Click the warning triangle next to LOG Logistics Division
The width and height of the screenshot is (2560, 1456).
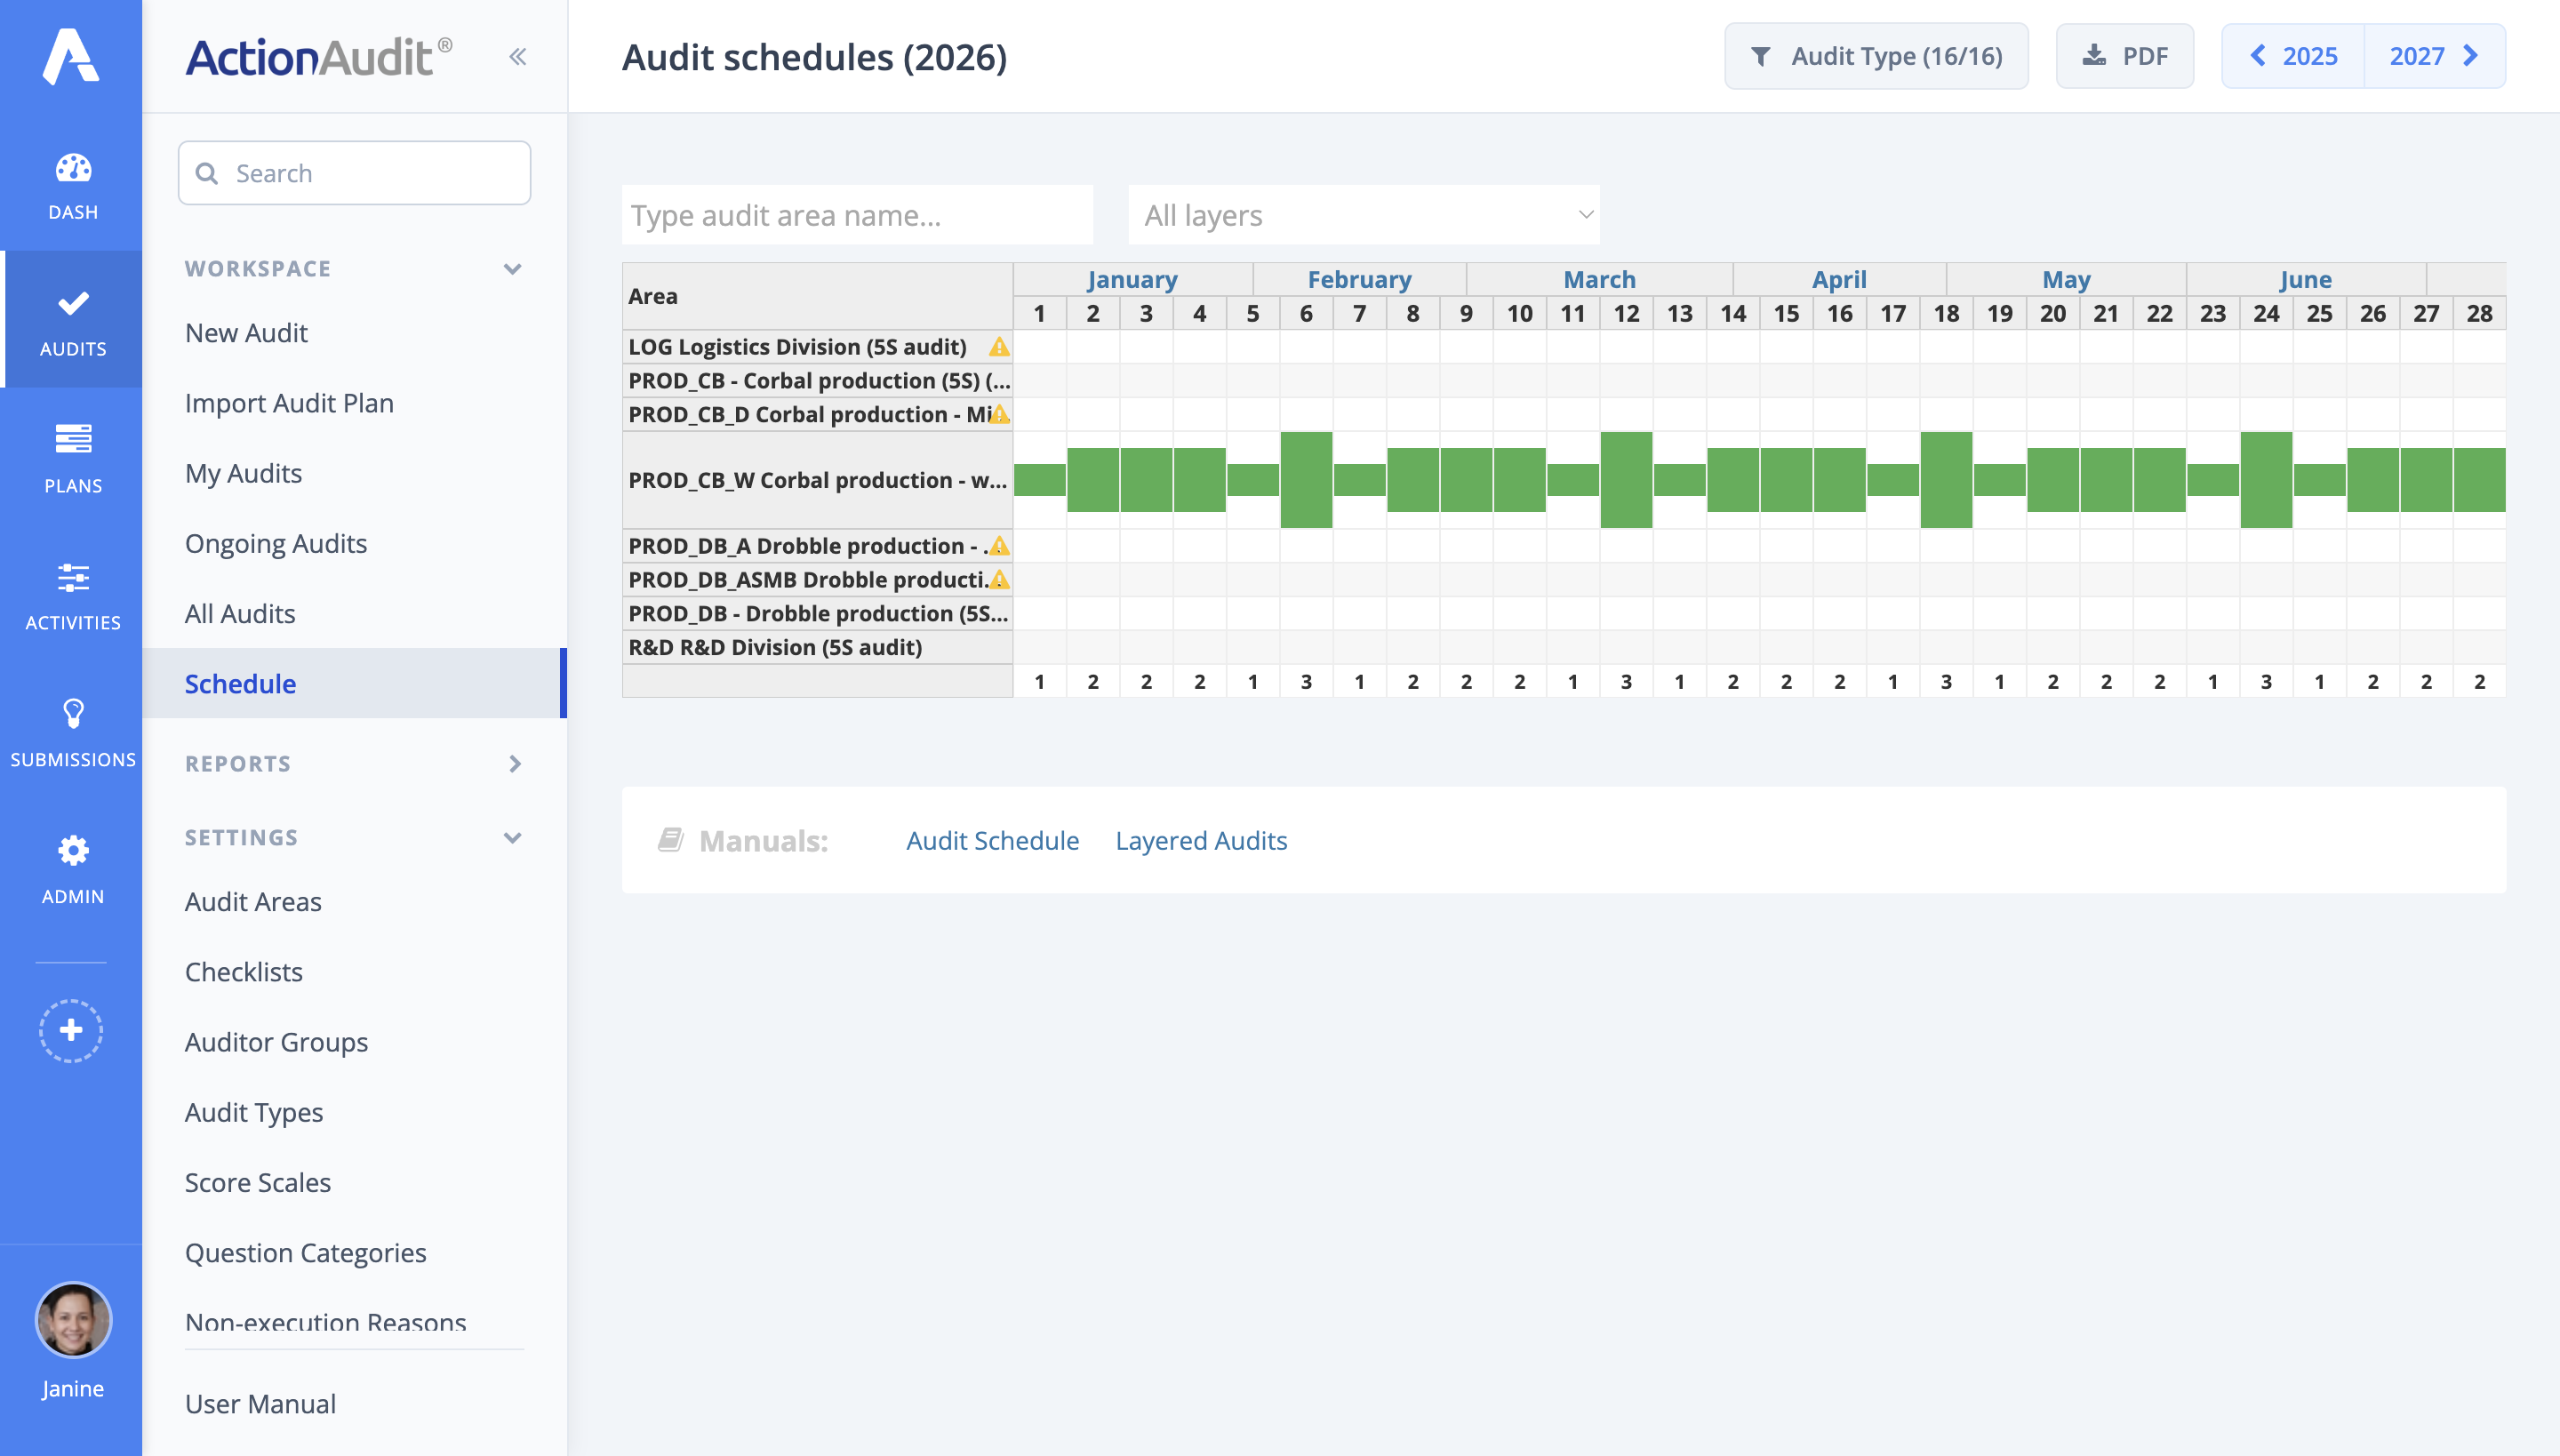point(999,347)
